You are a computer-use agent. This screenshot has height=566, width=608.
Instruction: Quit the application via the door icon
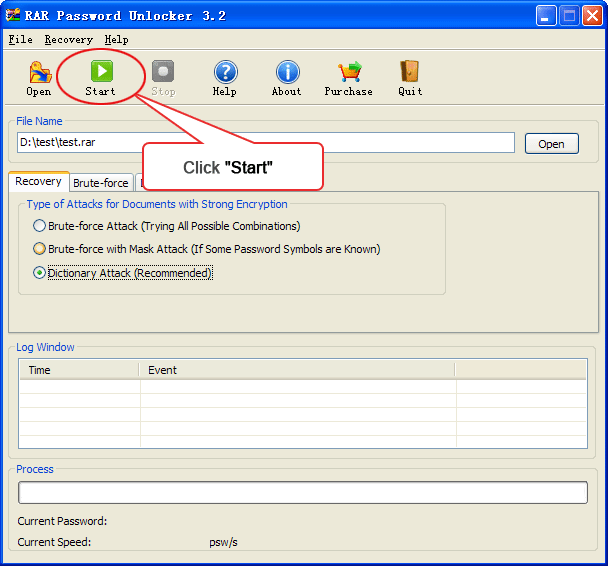coord(410,78)
